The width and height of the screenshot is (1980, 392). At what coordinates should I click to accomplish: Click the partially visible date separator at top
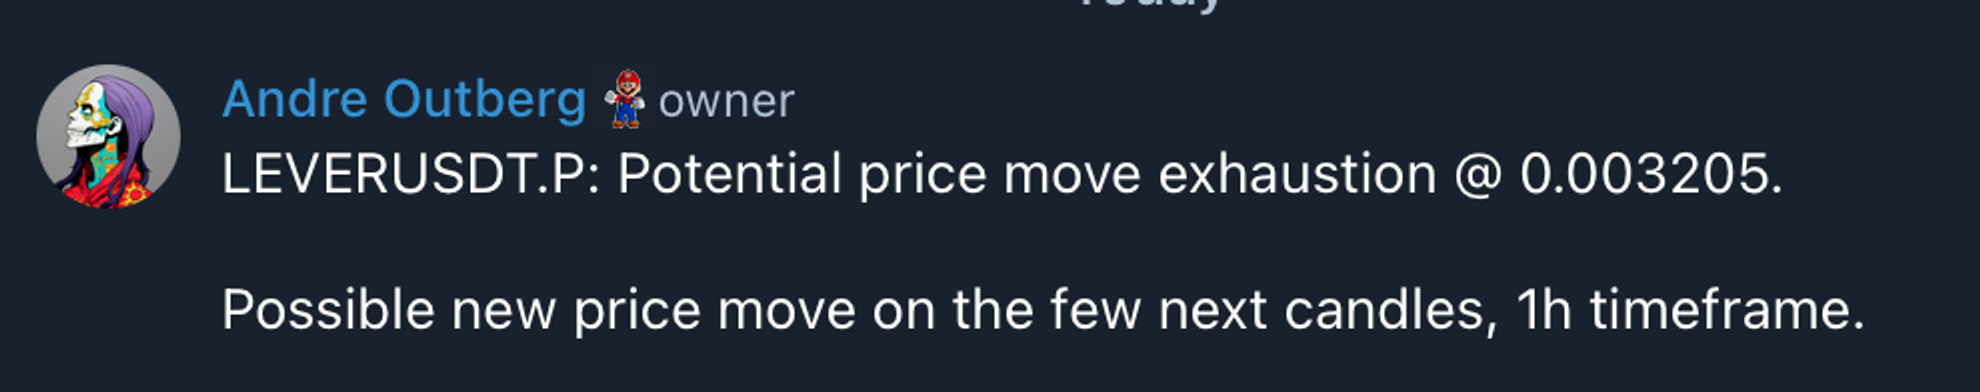1150,5
